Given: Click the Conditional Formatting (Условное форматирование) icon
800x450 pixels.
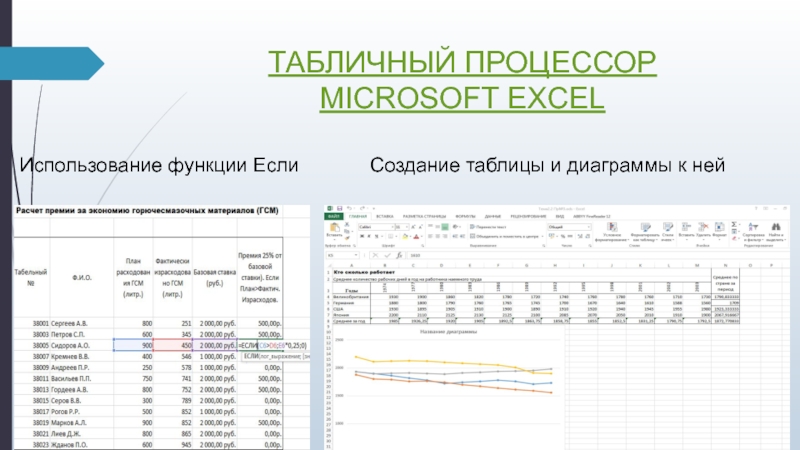Looking at the screenshot, I should click(x=612, y=226).
